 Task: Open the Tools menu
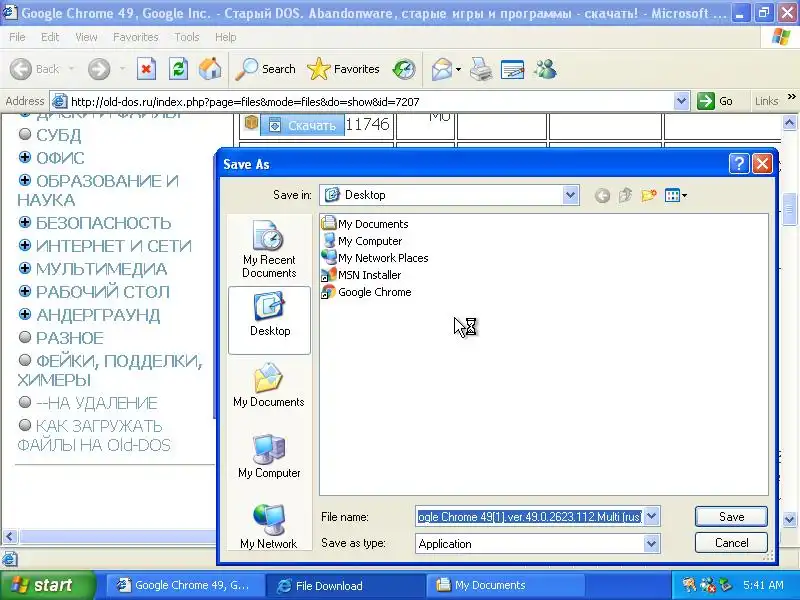tap(187, 37)
